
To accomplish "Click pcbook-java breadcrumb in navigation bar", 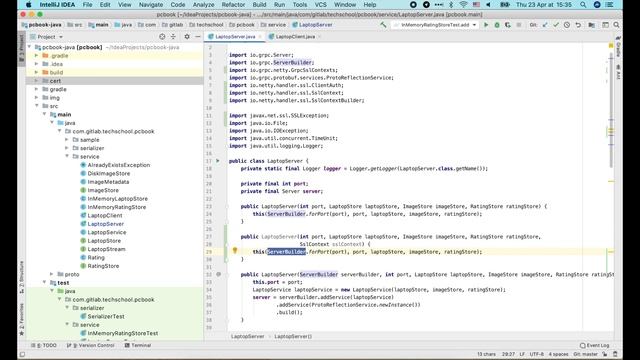I will pyautogui.click(x=41, y=25).
